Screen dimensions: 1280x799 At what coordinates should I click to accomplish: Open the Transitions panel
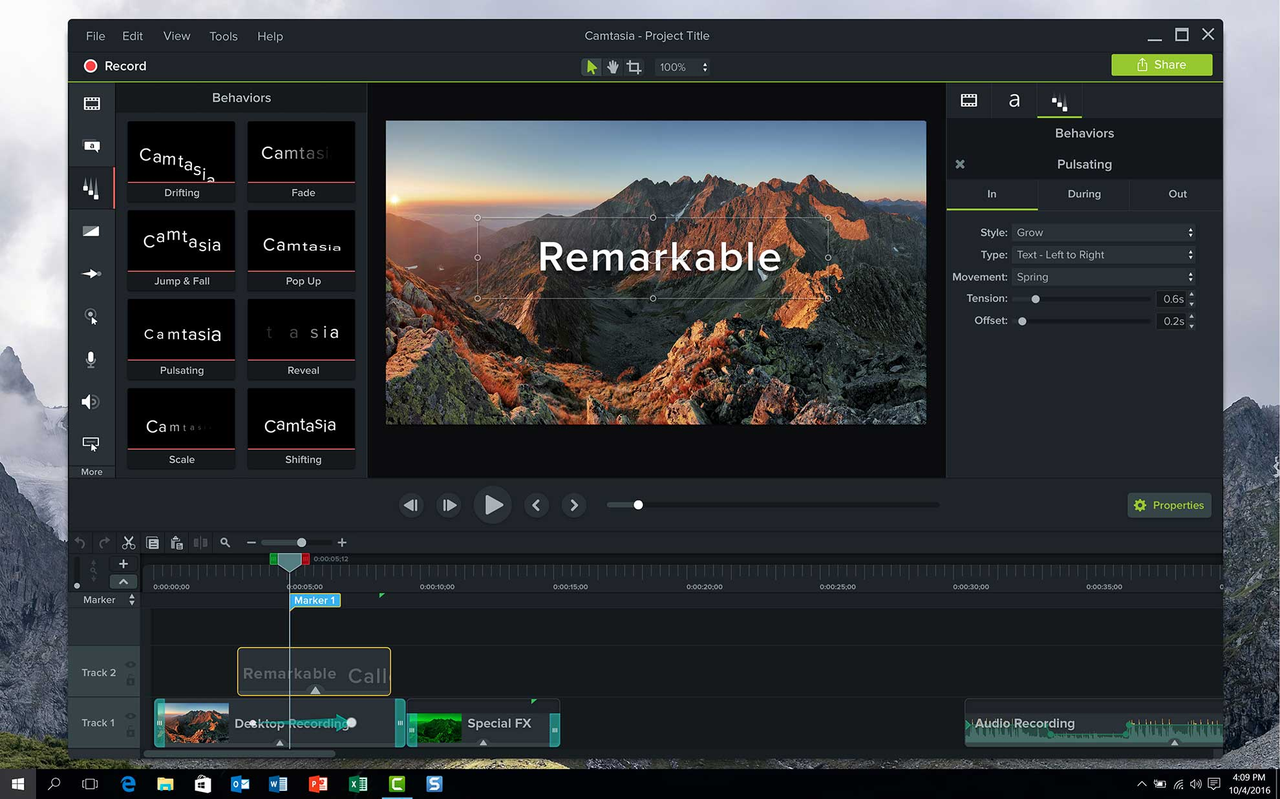(x=91, y=231)
